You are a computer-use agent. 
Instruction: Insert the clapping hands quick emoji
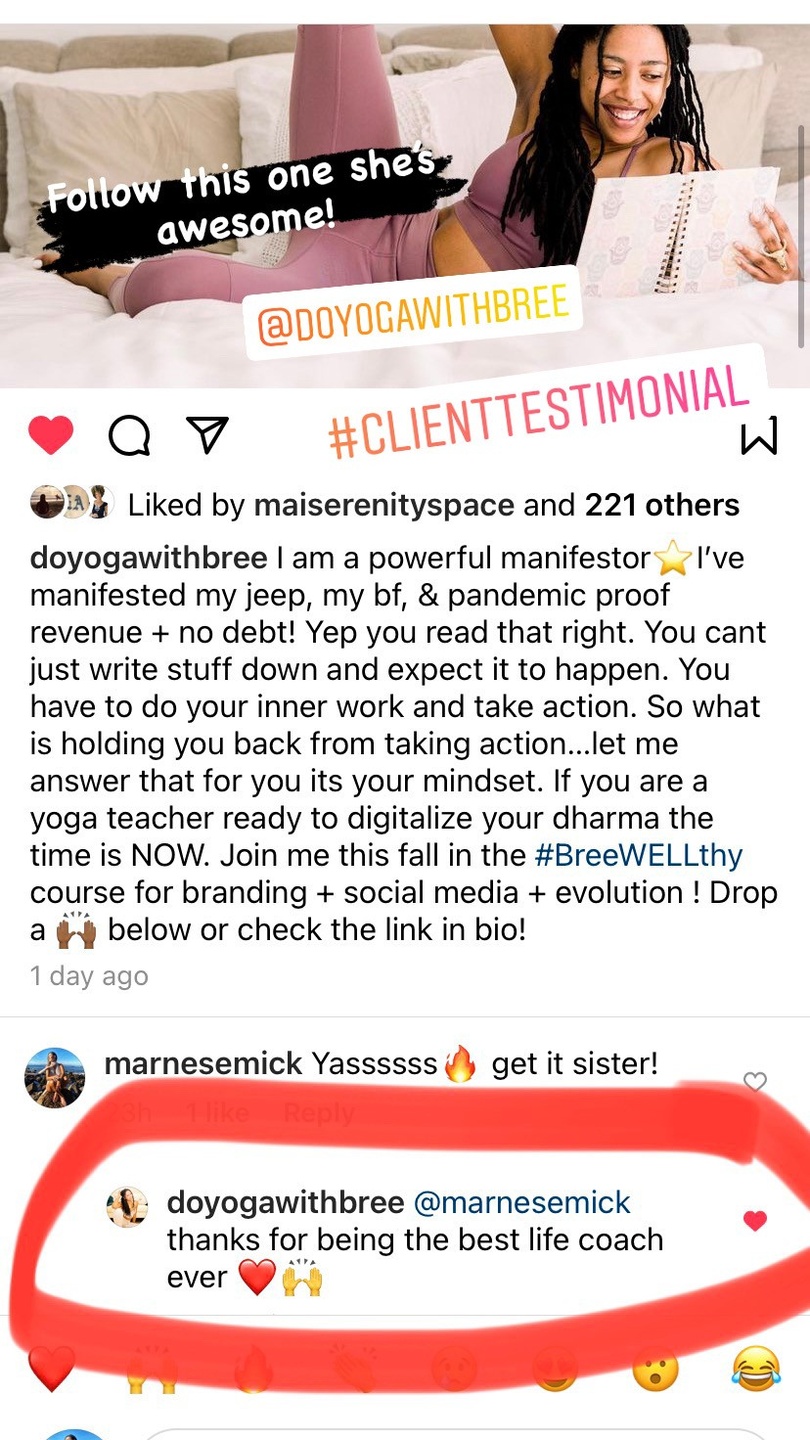353,1369
